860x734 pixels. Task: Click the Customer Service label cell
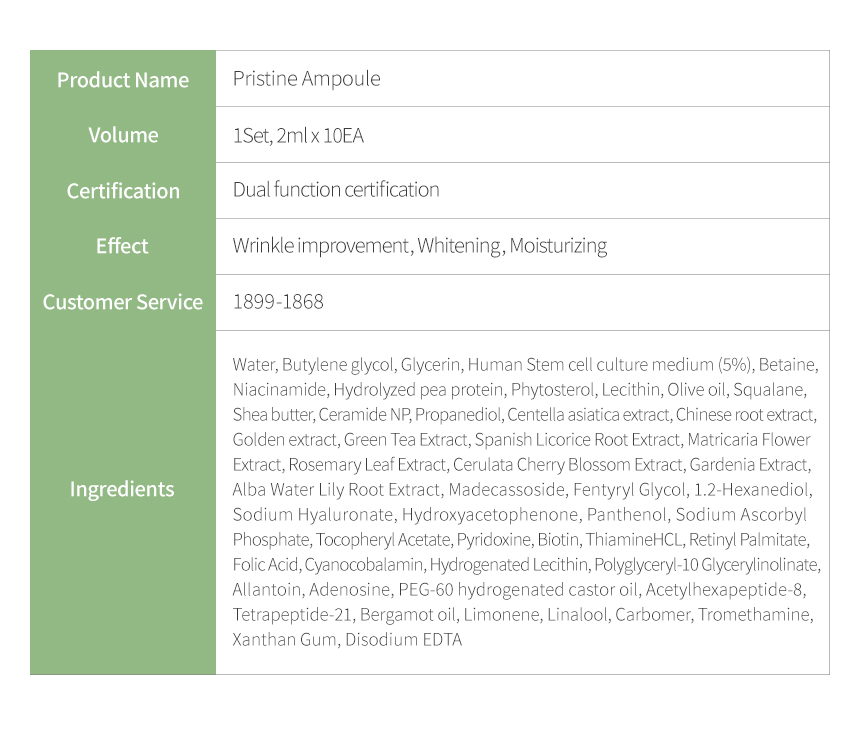[123, 302]
